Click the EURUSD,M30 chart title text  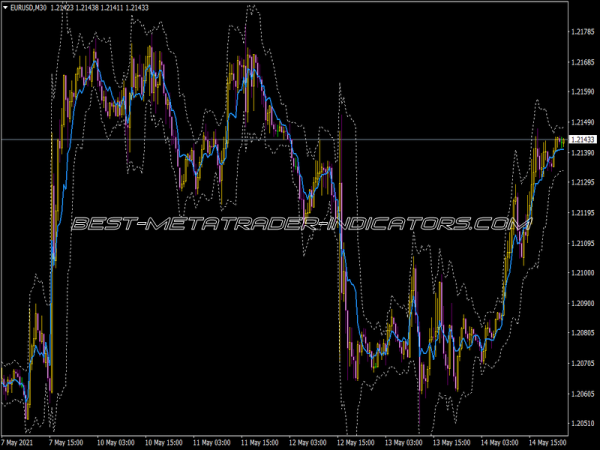pyautogui.click(x=28, y=8)
